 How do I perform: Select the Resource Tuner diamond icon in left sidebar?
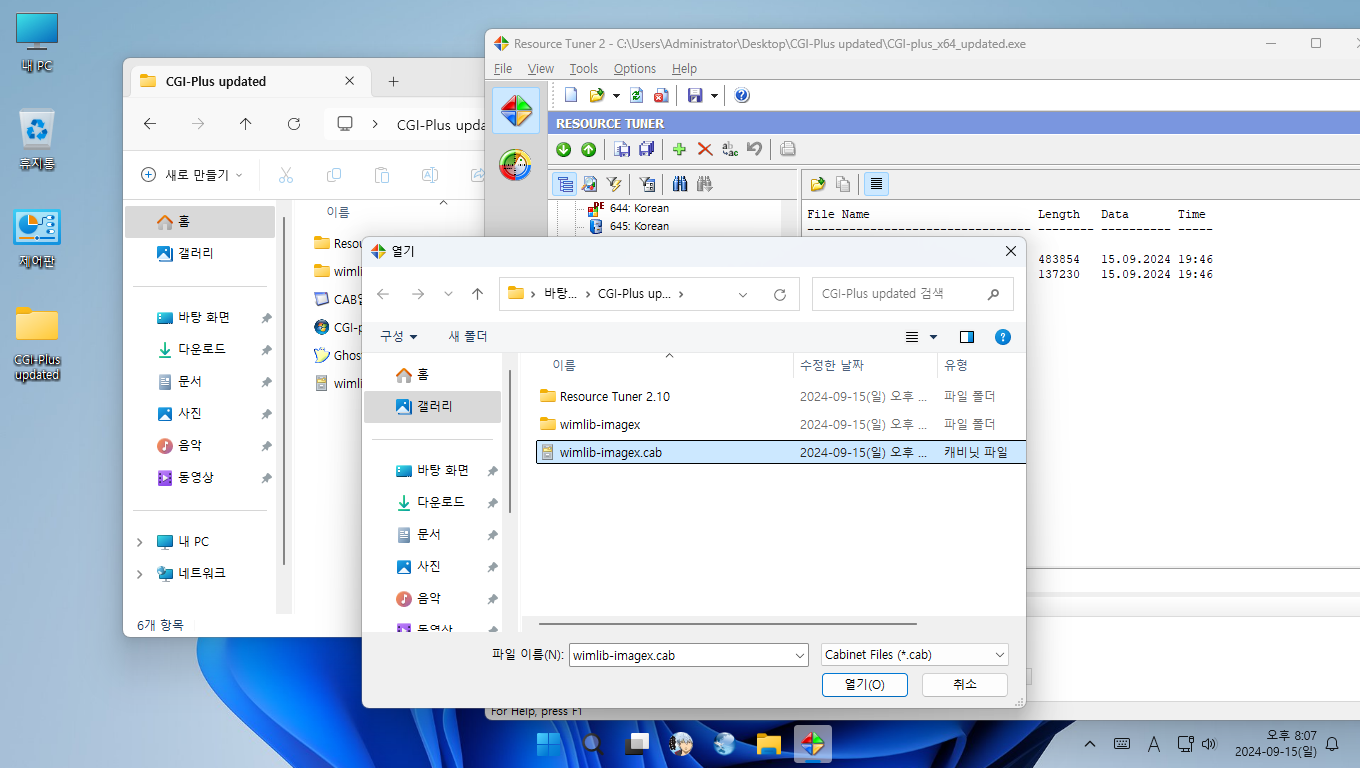click(516, 110)
